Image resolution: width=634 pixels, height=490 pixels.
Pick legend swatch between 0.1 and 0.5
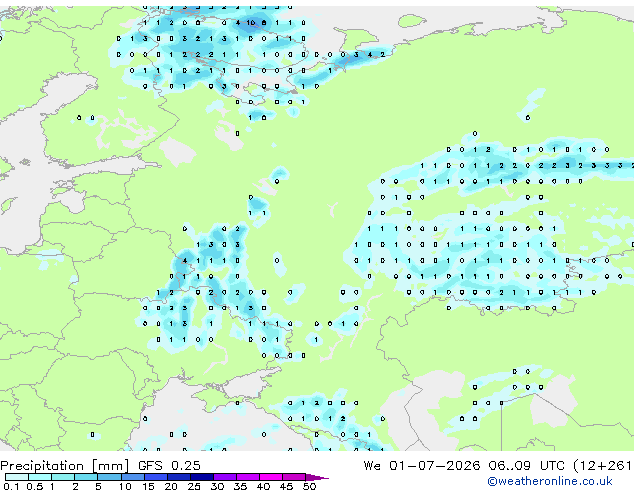click(x=17, y=477)
